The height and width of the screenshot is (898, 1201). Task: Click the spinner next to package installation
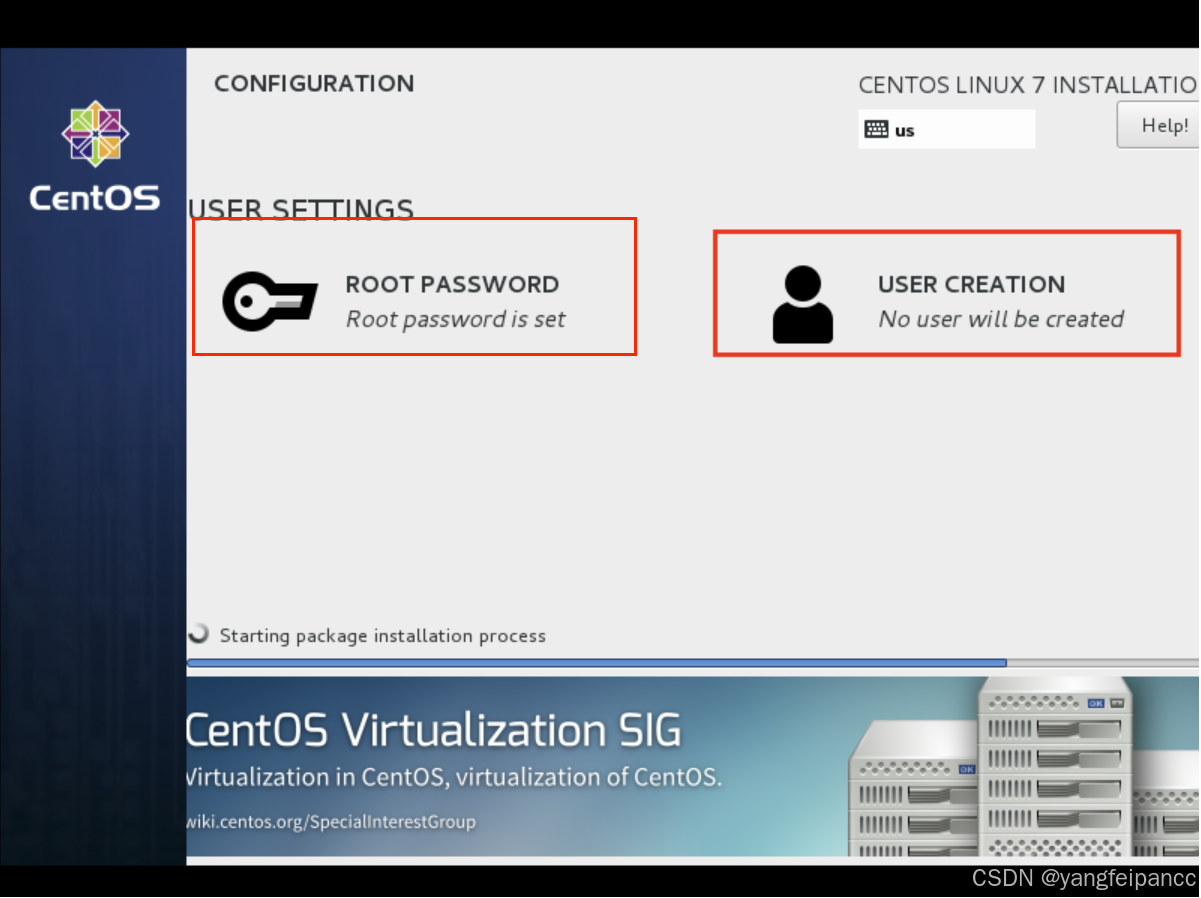pyautogui.click(x=200, y=633)
